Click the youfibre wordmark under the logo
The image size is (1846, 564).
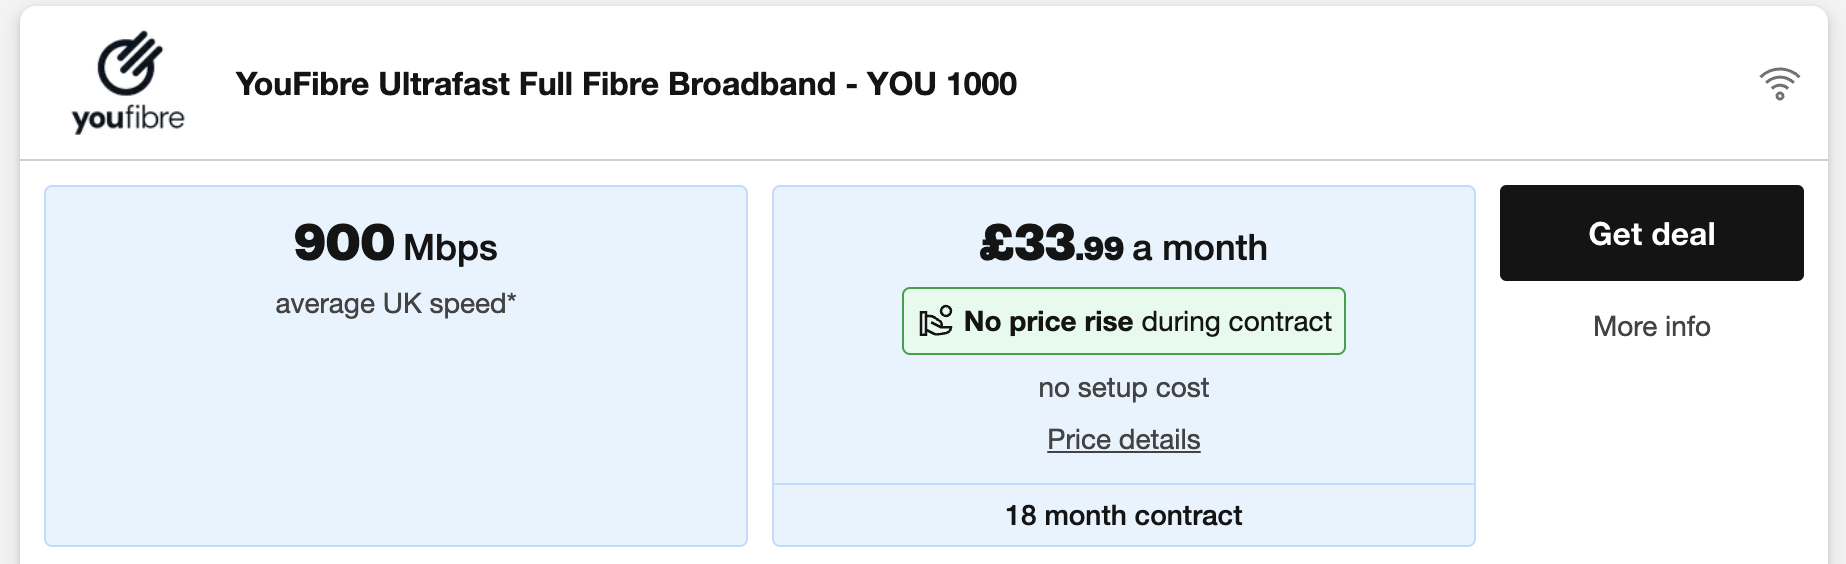128,119
